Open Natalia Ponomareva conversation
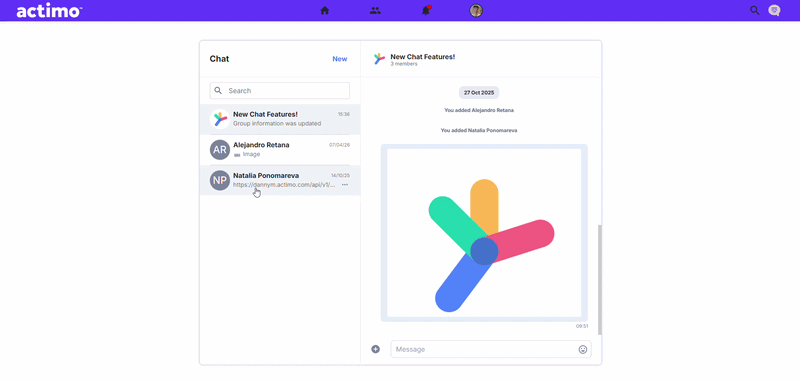Image resolution: width=800 pixels, height=381 pixels. [280, 180]
